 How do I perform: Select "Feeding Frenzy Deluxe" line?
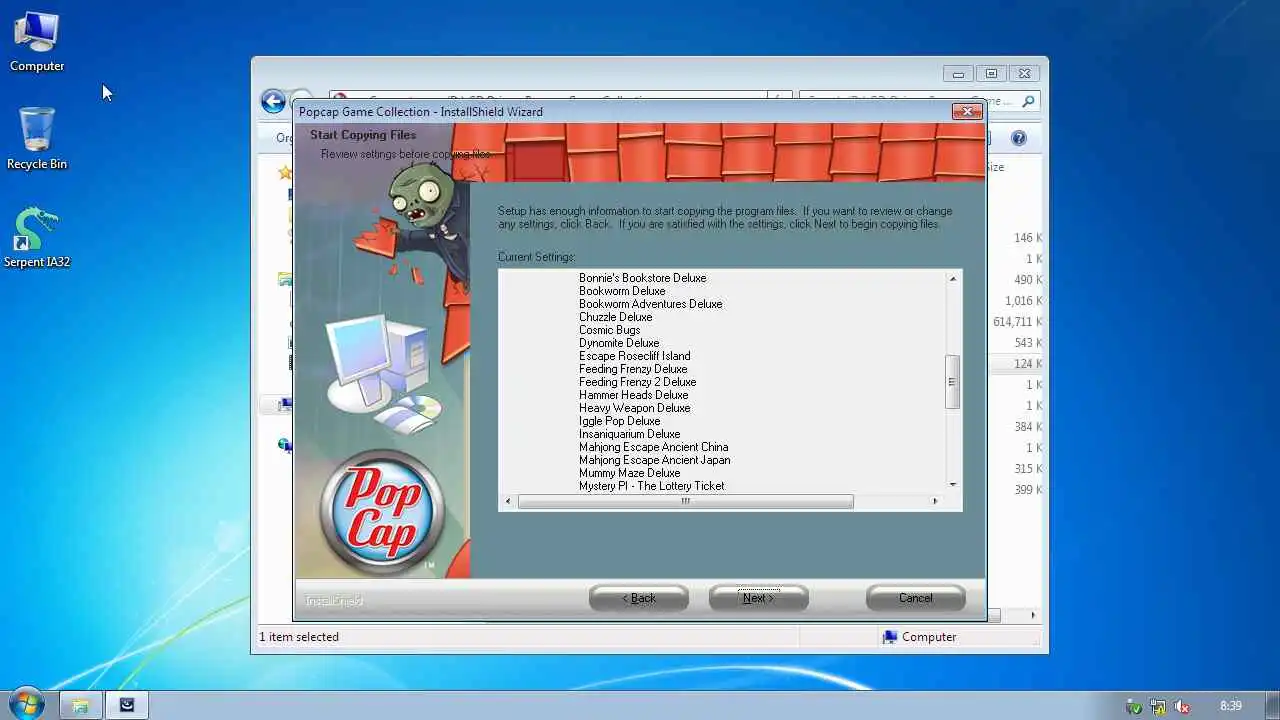click(x=633, y=369)
